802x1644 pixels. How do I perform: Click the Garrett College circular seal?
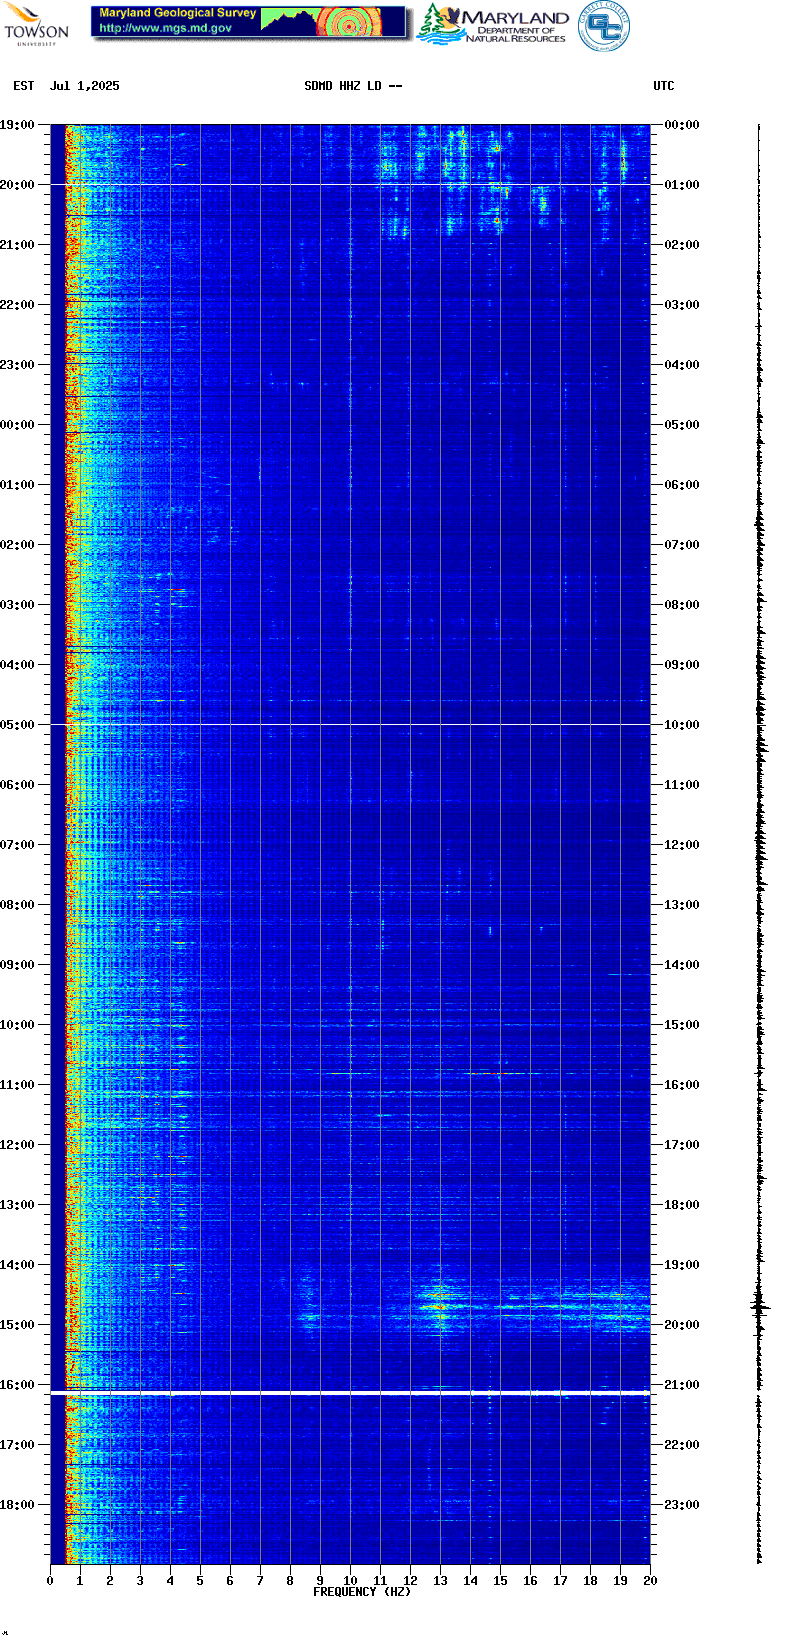coord(604,25)
